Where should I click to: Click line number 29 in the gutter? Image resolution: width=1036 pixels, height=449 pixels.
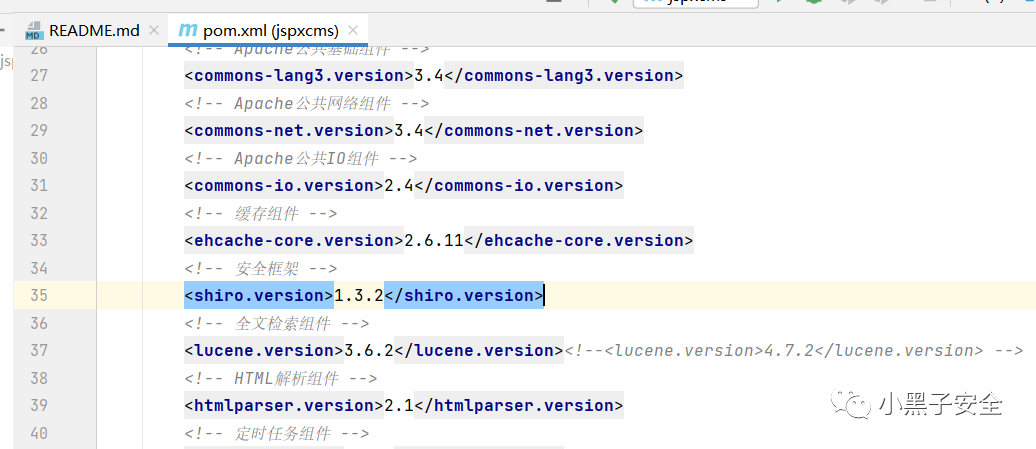click(x=39, y=130)
